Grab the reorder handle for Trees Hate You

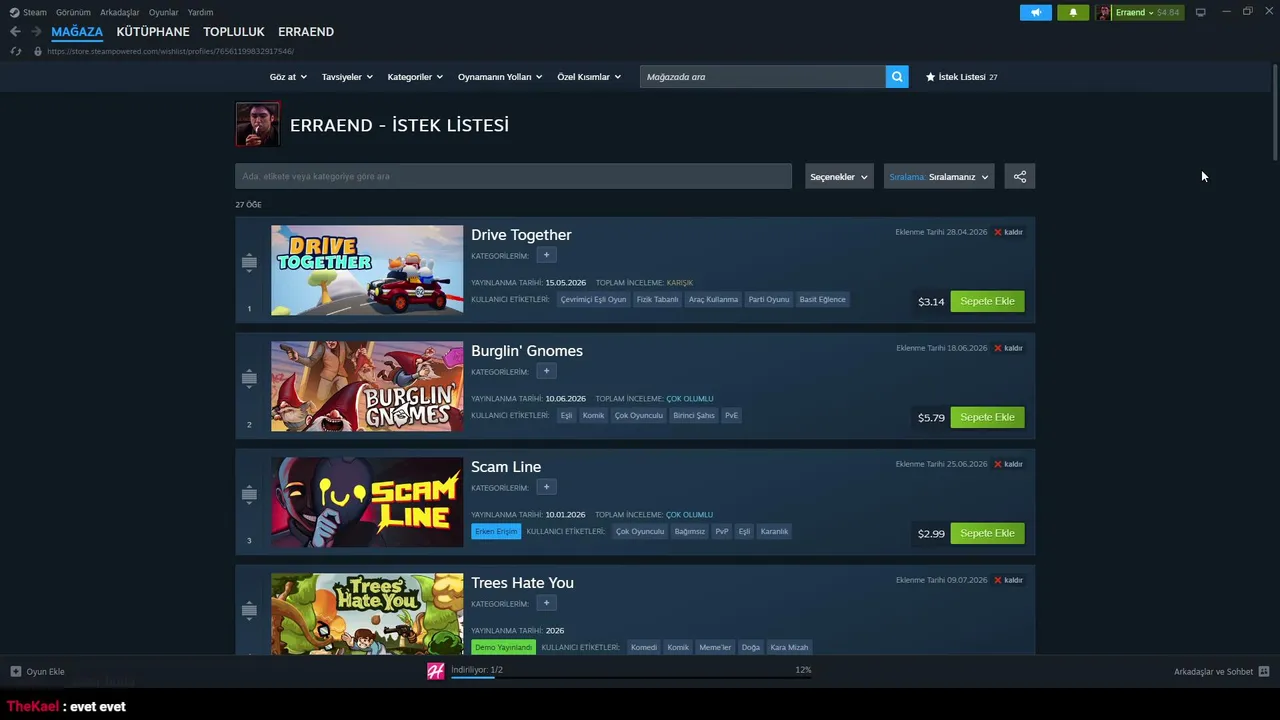(249, 610)
